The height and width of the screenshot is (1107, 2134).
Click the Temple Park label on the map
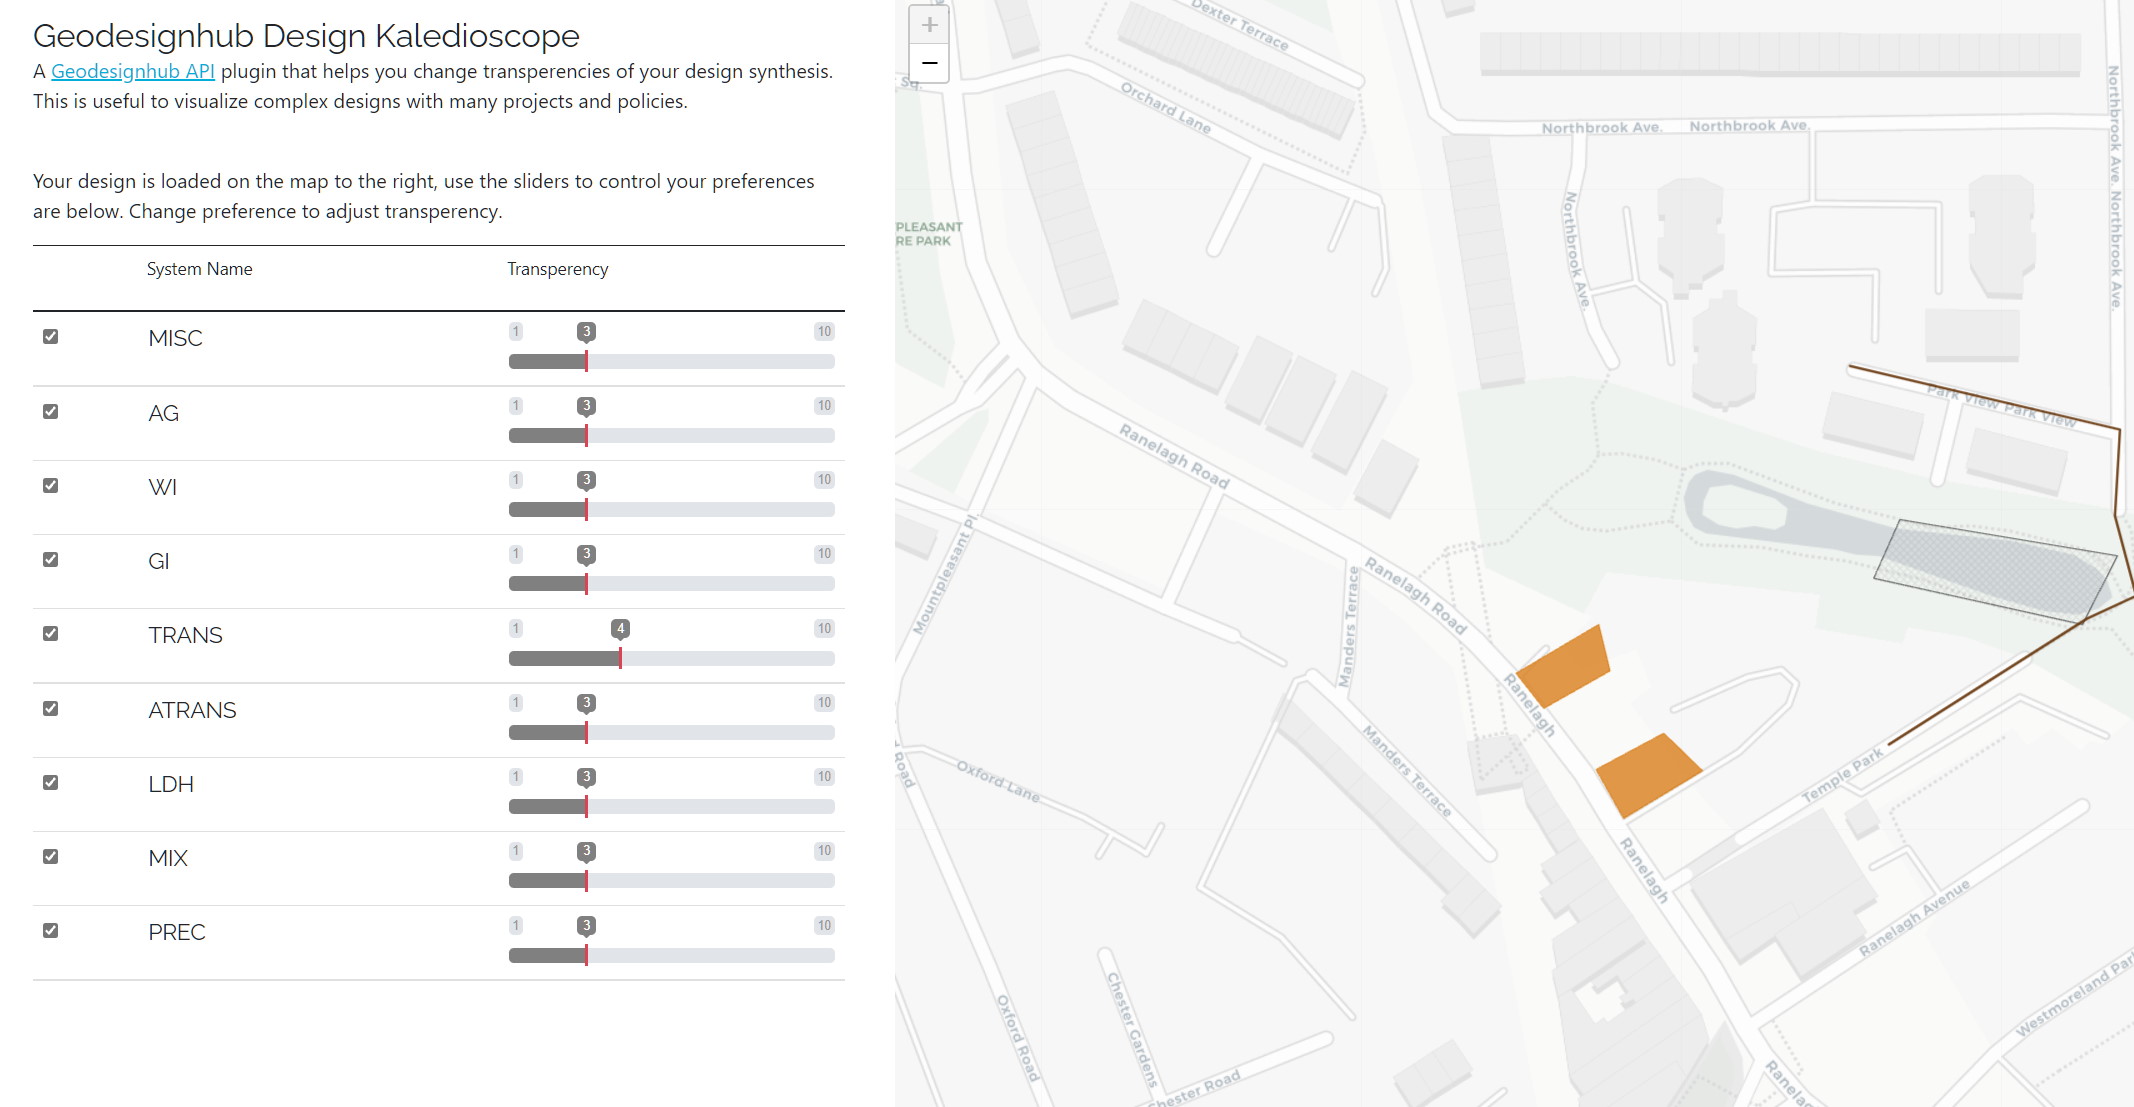click(1842, 775)
